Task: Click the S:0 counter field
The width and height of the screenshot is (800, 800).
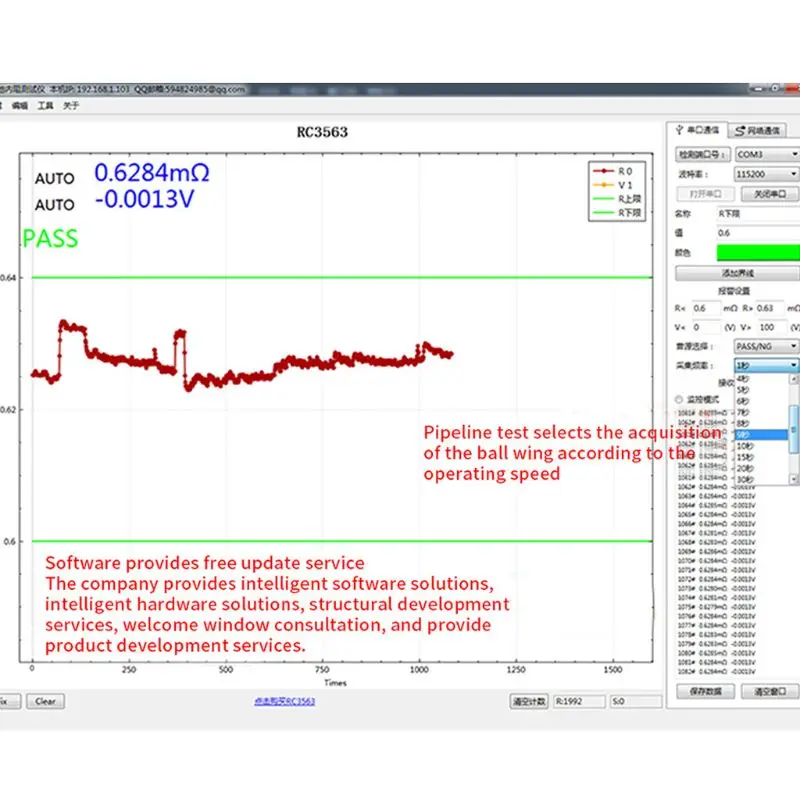Action: [636, 702]
